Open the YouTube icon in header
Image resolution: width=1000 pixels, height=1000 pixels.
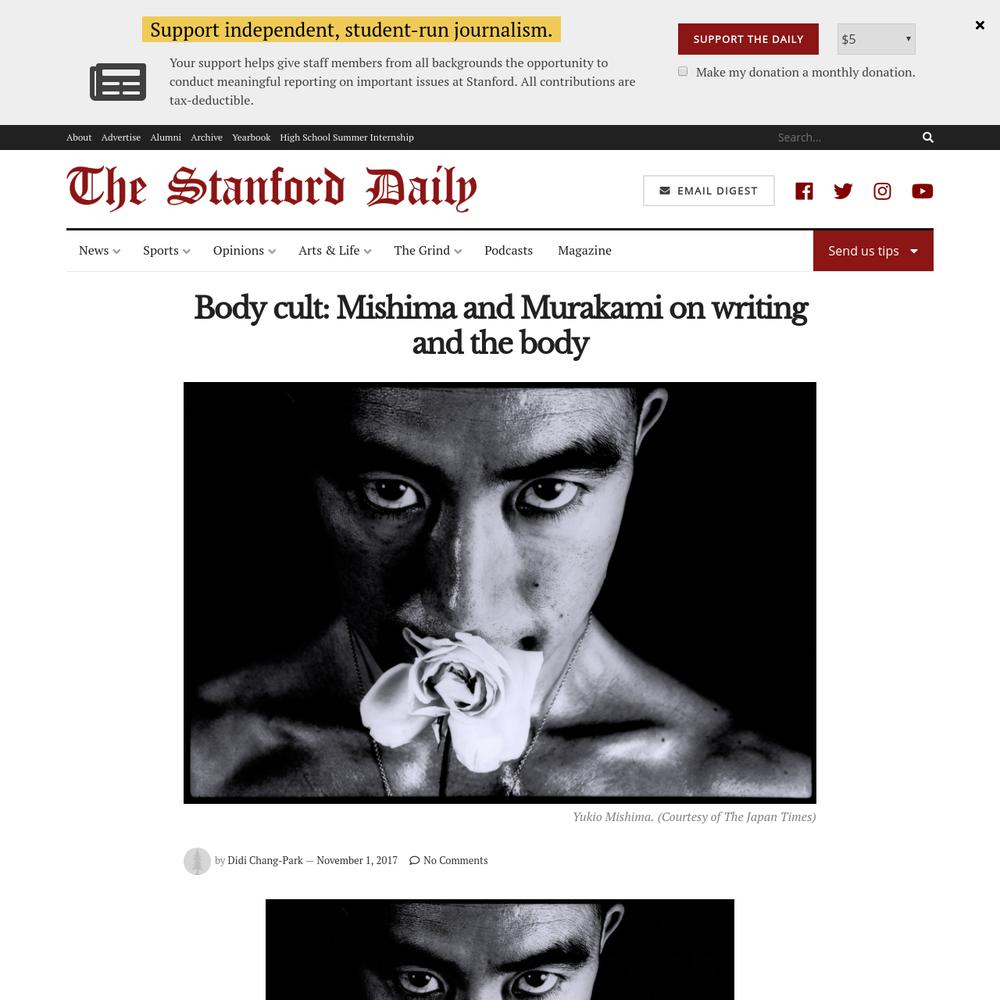[x=922, y=191]
